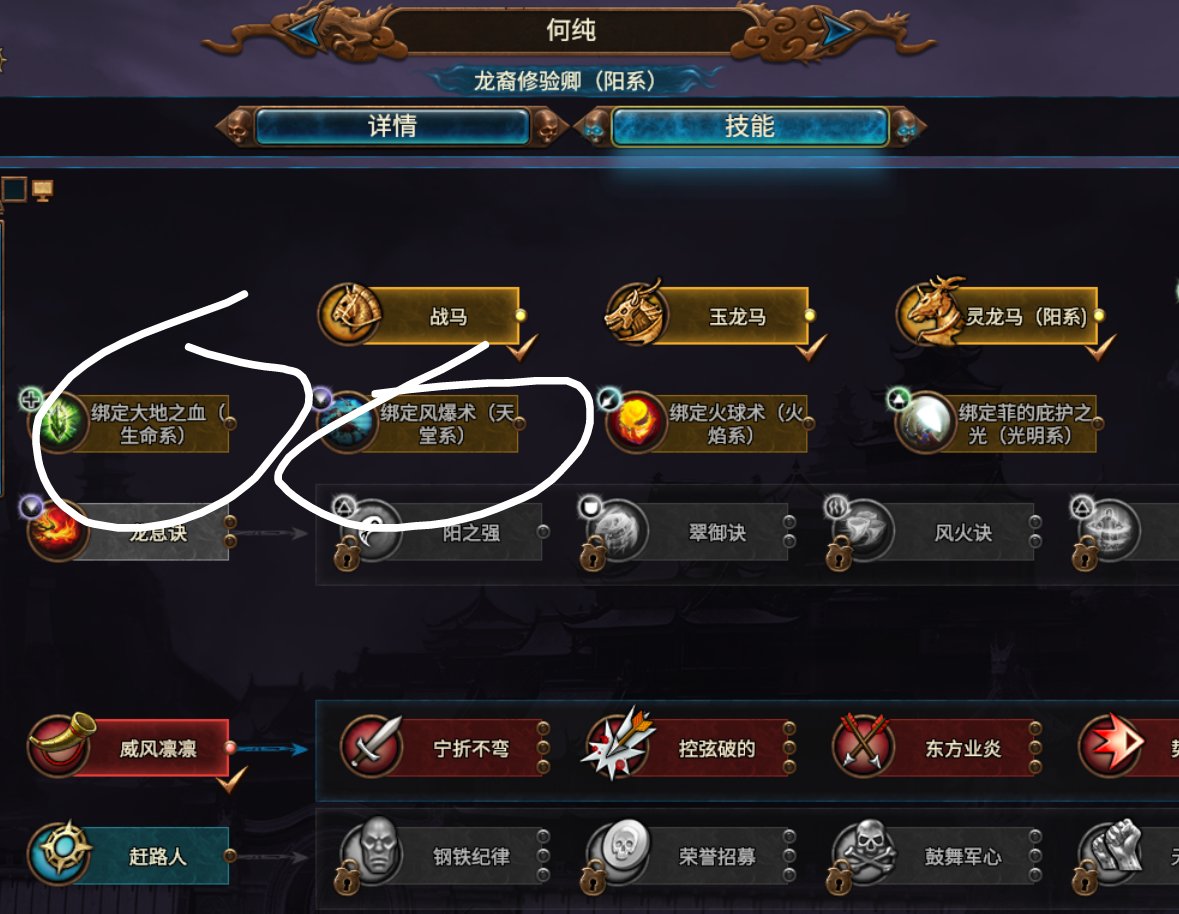The image size is (1179, 914).
Task: Click the 赶路人 compass skill icon
Action: coord(59,854)
